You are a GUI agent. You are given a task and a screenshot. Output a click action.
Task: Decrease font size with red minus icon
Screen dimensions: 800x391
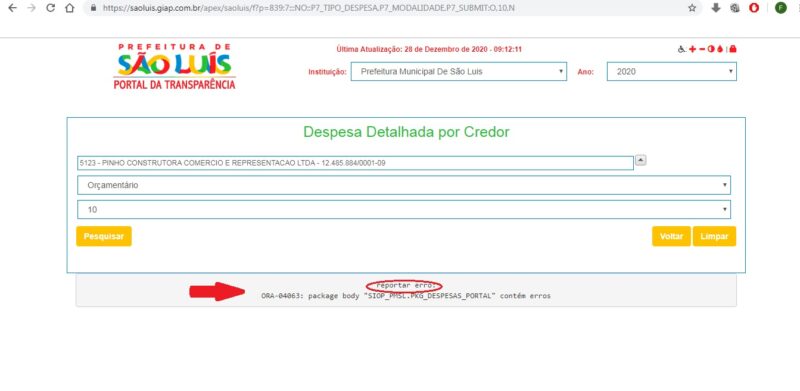coord(702,49)
